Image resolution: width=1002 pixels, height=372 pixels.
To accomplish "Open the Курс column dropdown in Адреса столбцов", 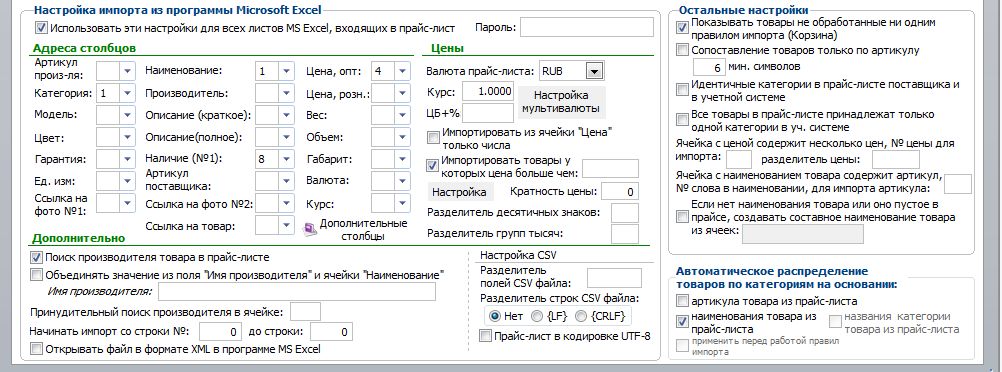I will point(402,203).
